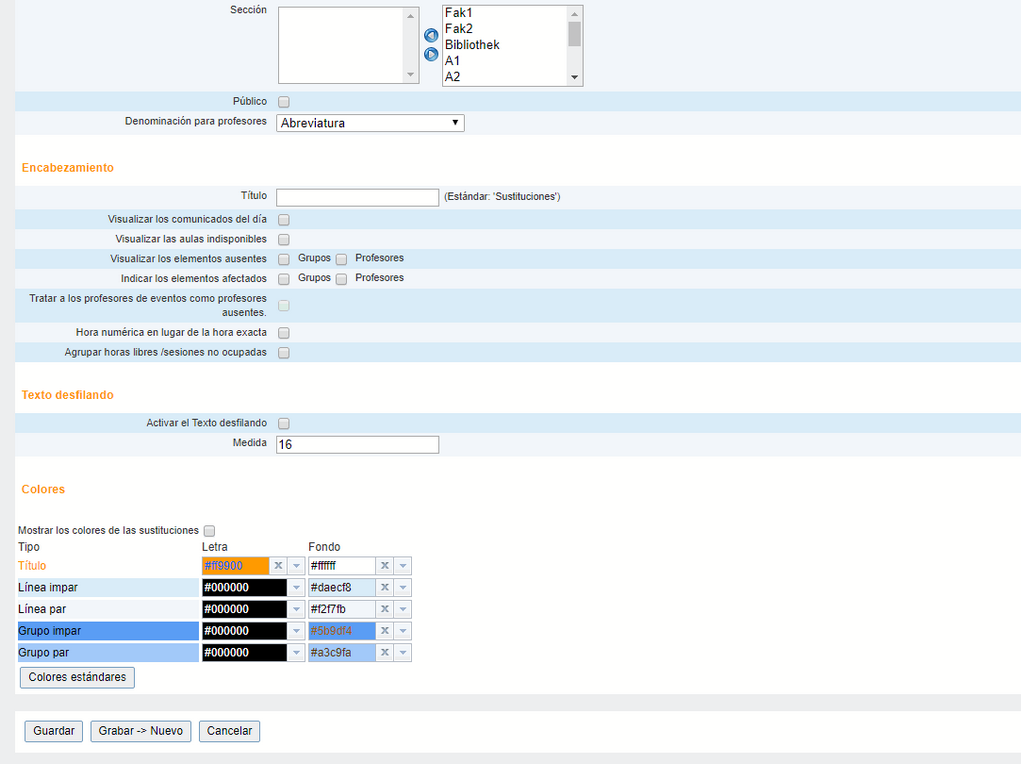Enable Agrupar horas libres checkbox
1021x764 pixels.
[x=284, y=352]
